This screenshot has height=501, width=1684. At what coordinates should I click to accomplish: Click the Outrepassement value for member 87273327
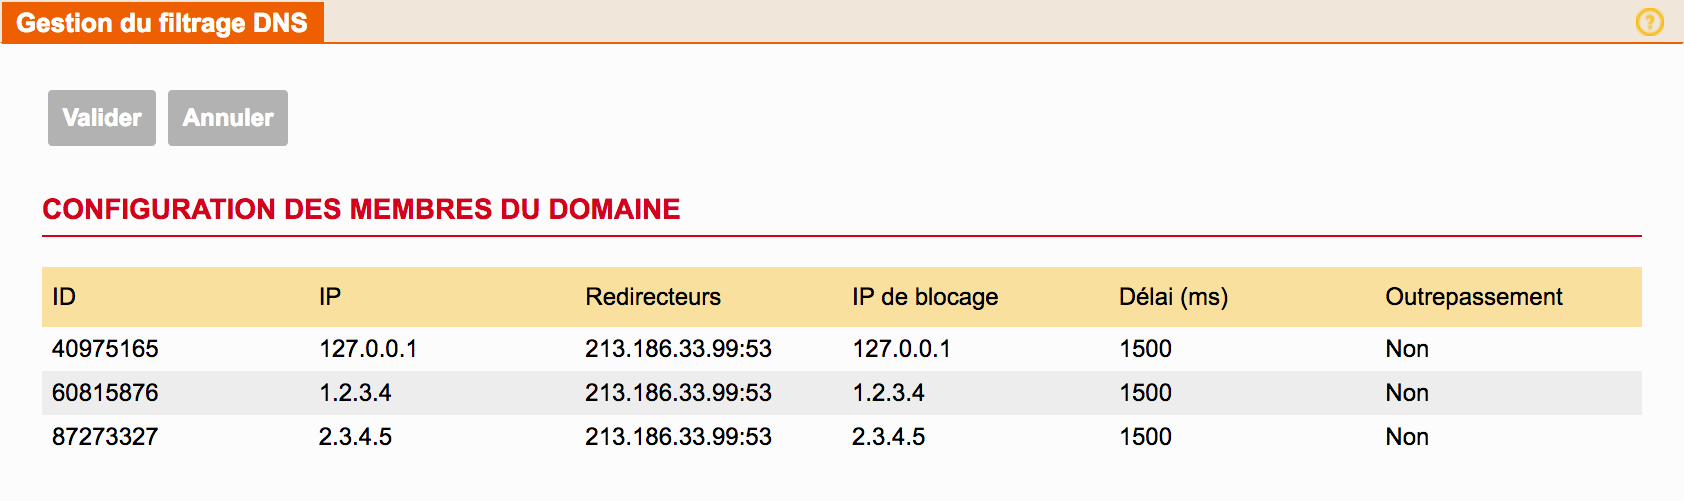1406,437
